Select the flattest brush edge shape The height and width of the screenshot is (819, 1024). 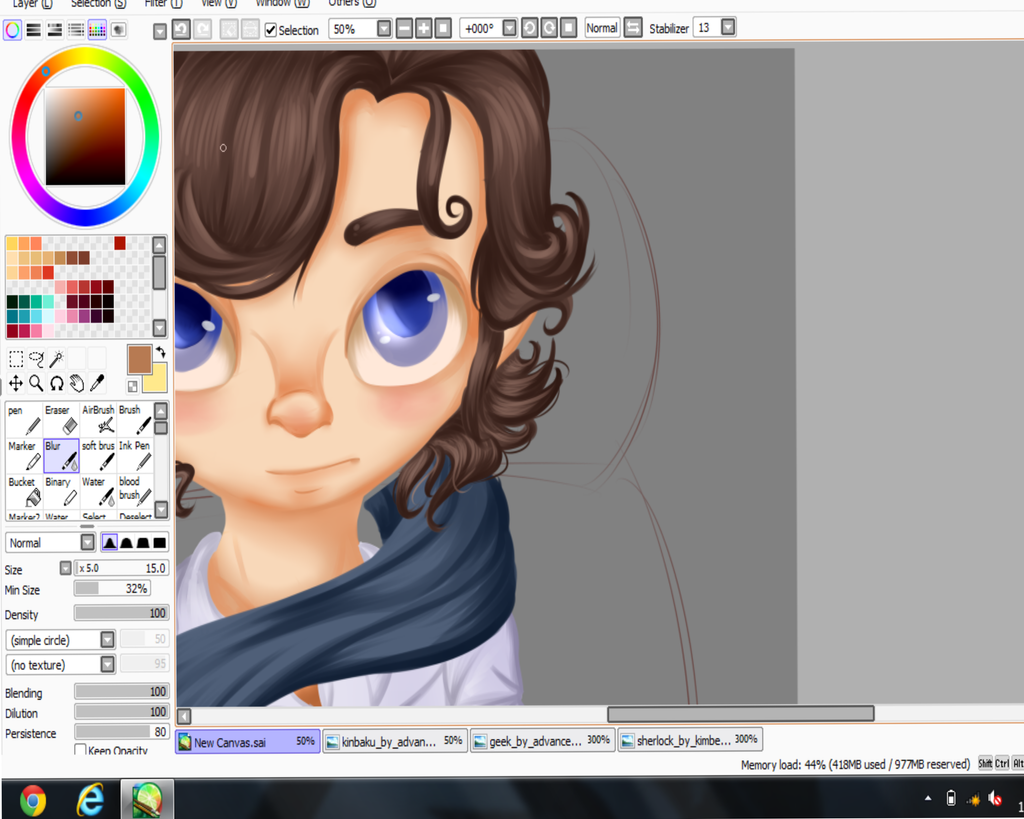(159, 543)
